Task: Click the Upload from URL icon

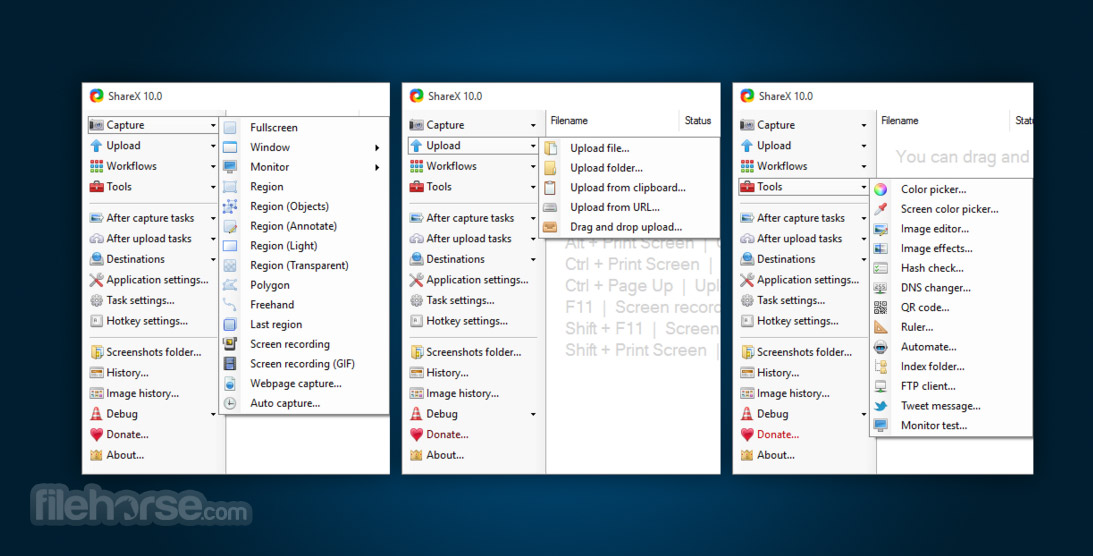Action: pos(551,207)
